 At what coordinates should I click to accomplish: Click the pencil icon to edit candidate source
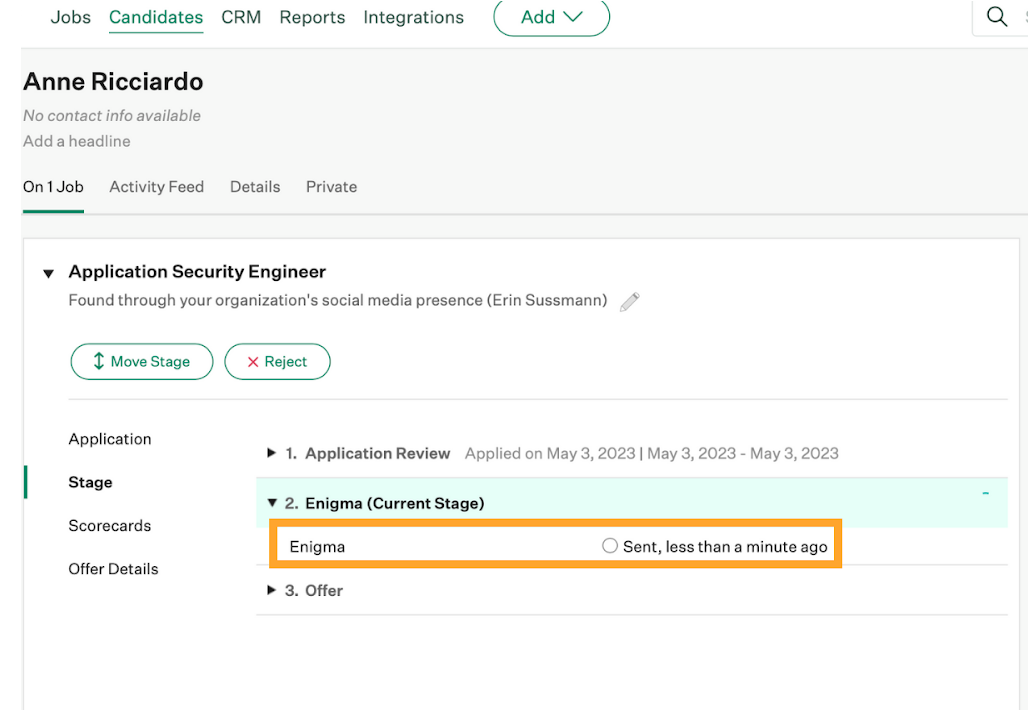pyautogui.click(x=630, y=301)
